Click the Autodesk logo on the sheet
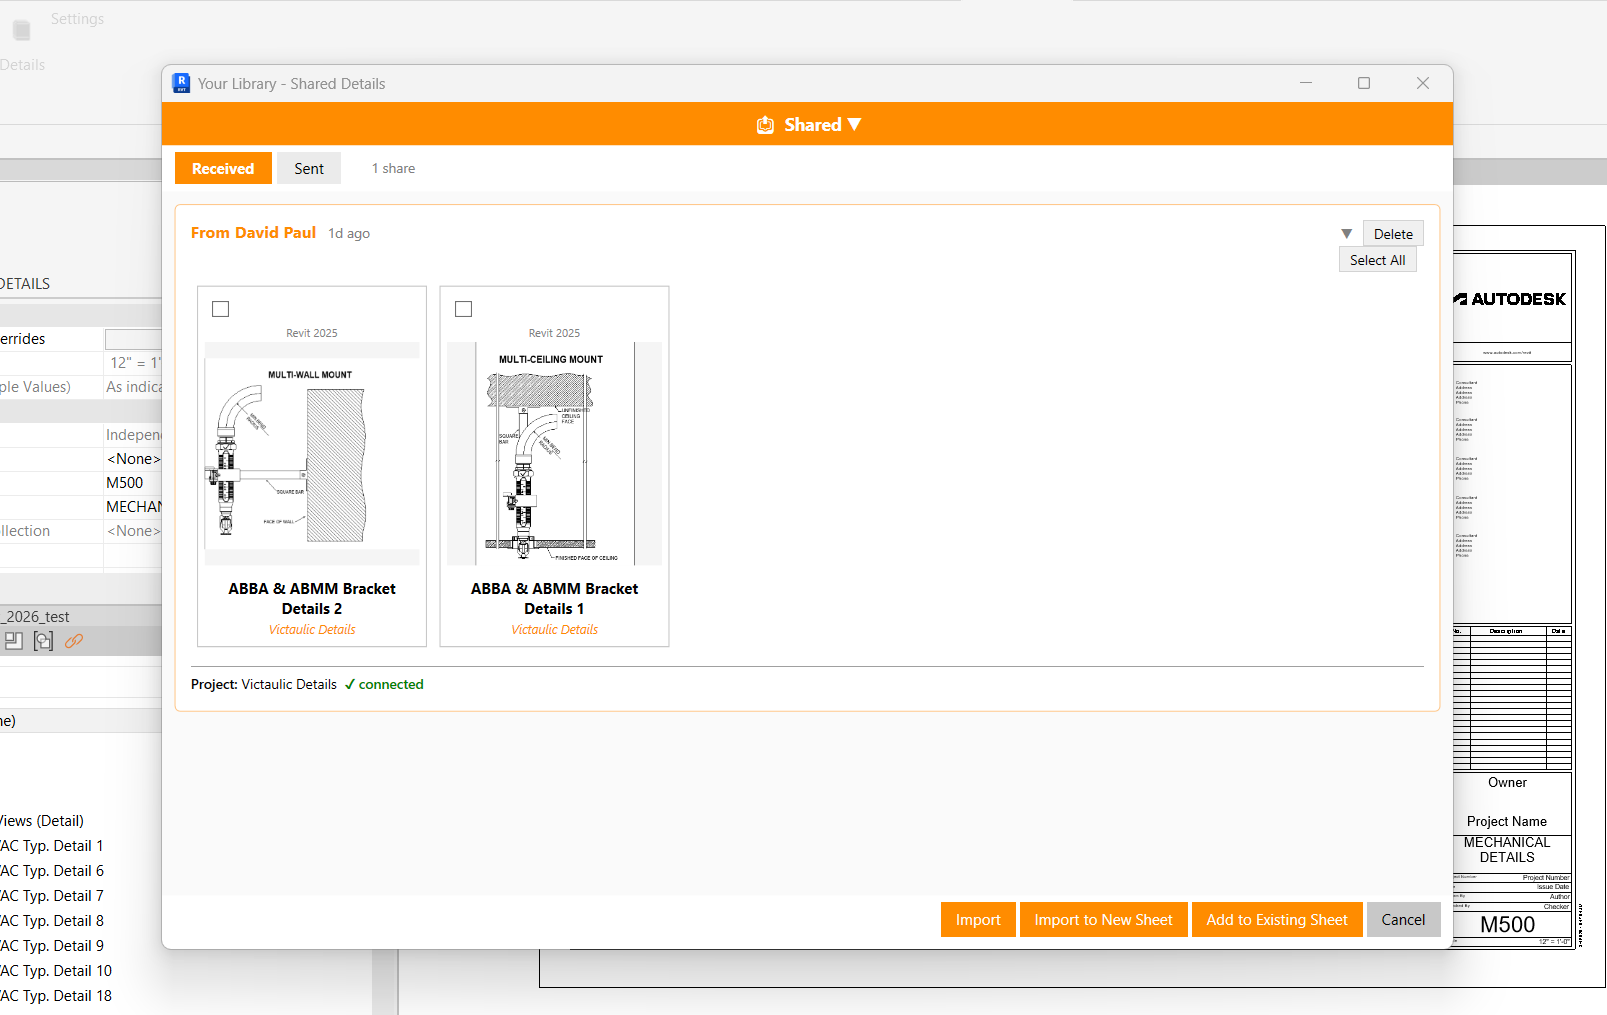Viewport: 1607px width, 1015px height. [x=1510, y=299]
